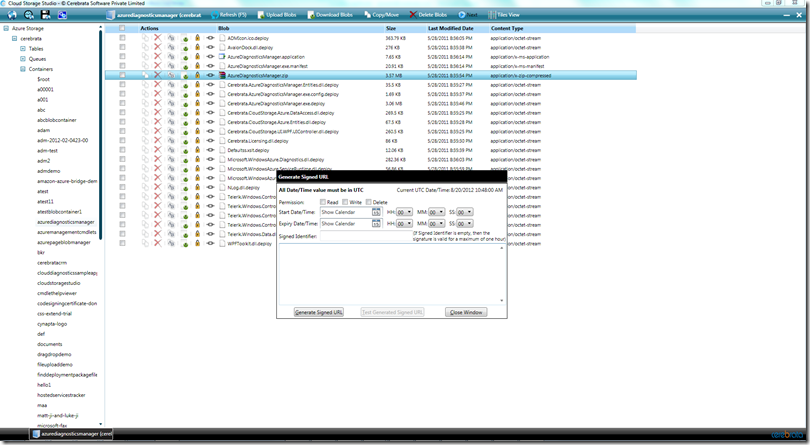Check the select-all checkbox in the table header
The height and width of the screenshot is (445, 810).
122,28
